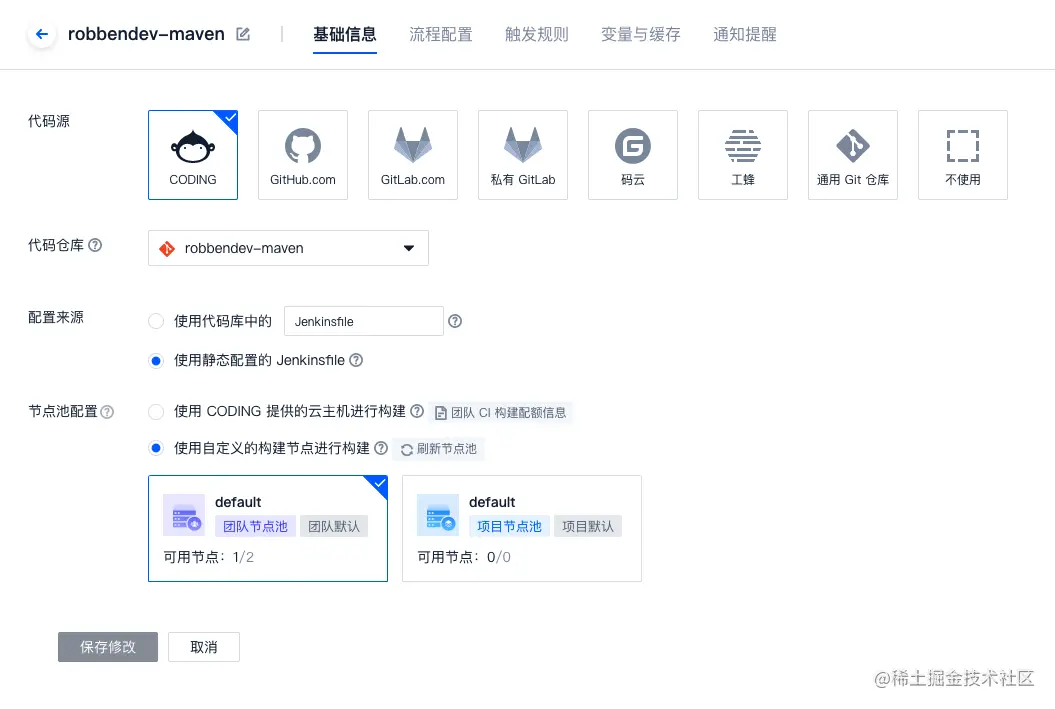Switch to 基础信息 tab
Image resolution: width=1055 pixels, height=709 pixels.
click(344, 34)
